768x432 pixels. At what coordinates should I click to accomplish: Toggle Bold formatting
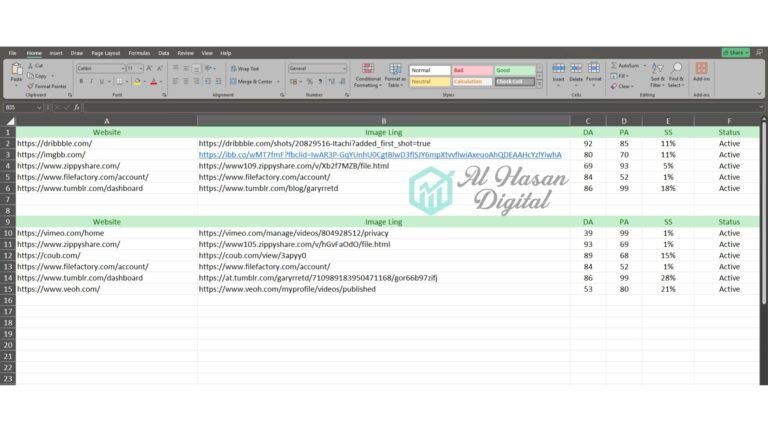(80, 82)
